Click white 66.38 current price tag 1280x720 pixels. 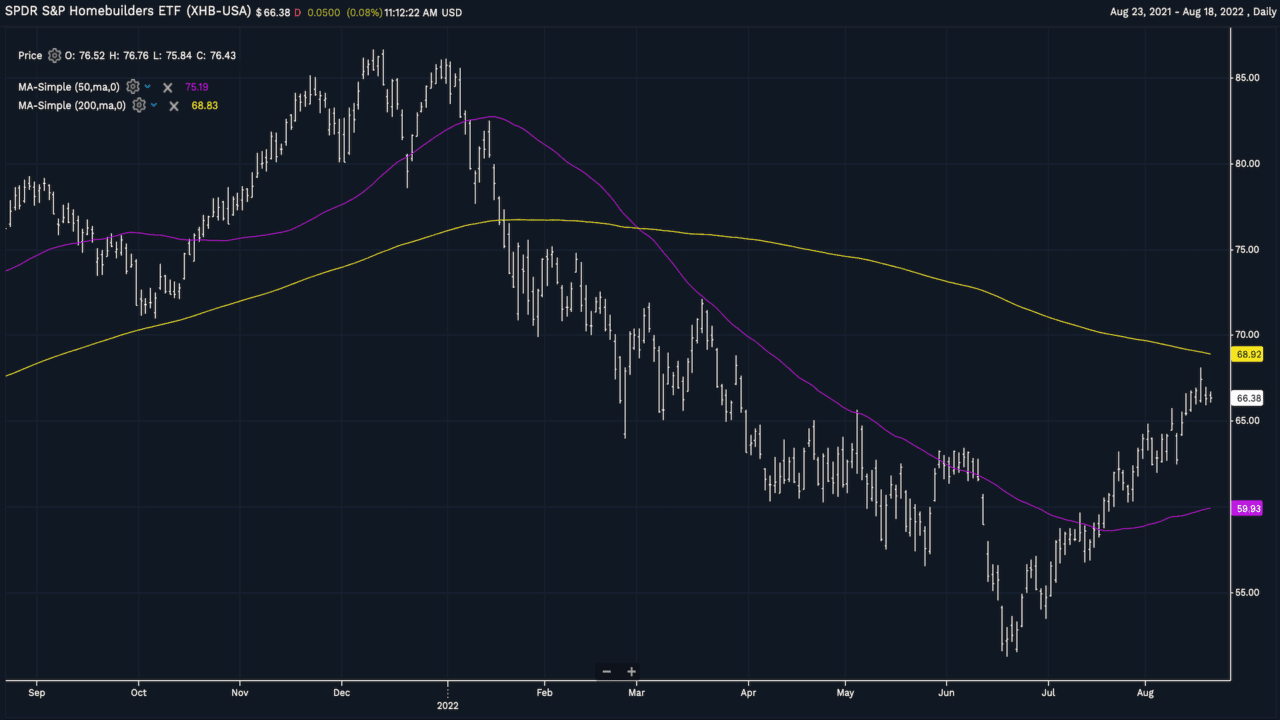point(1248,398)
